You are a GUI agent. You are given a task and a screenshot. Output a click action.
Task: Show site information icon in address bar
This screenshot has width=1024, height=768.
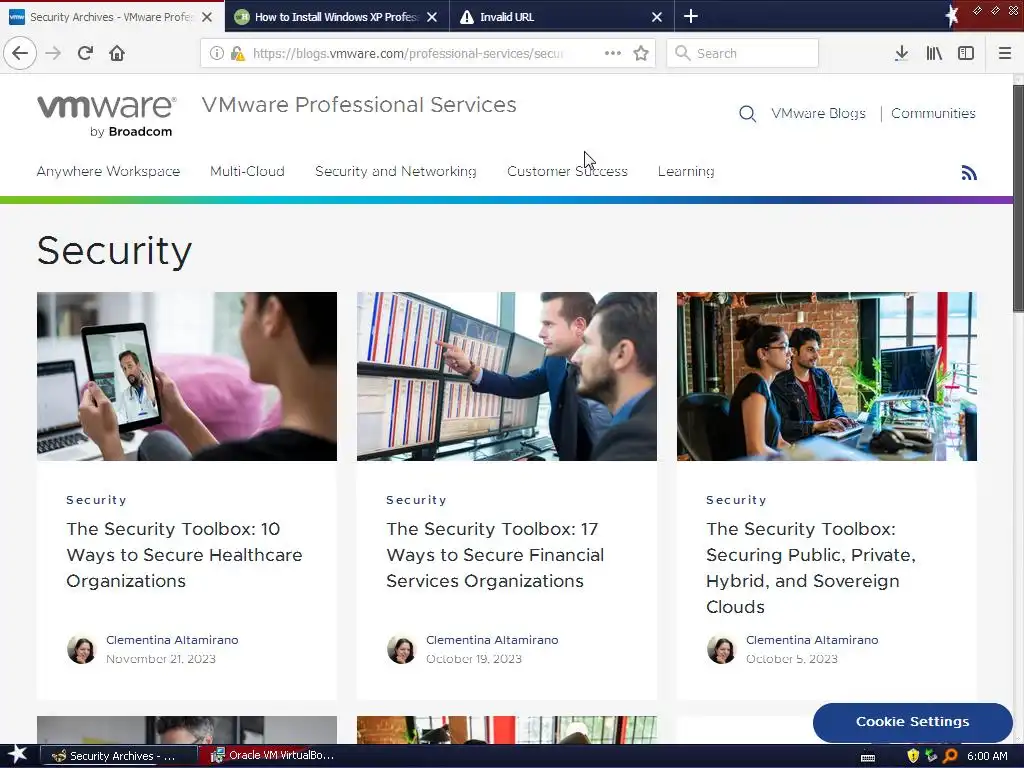click(217, 54)
